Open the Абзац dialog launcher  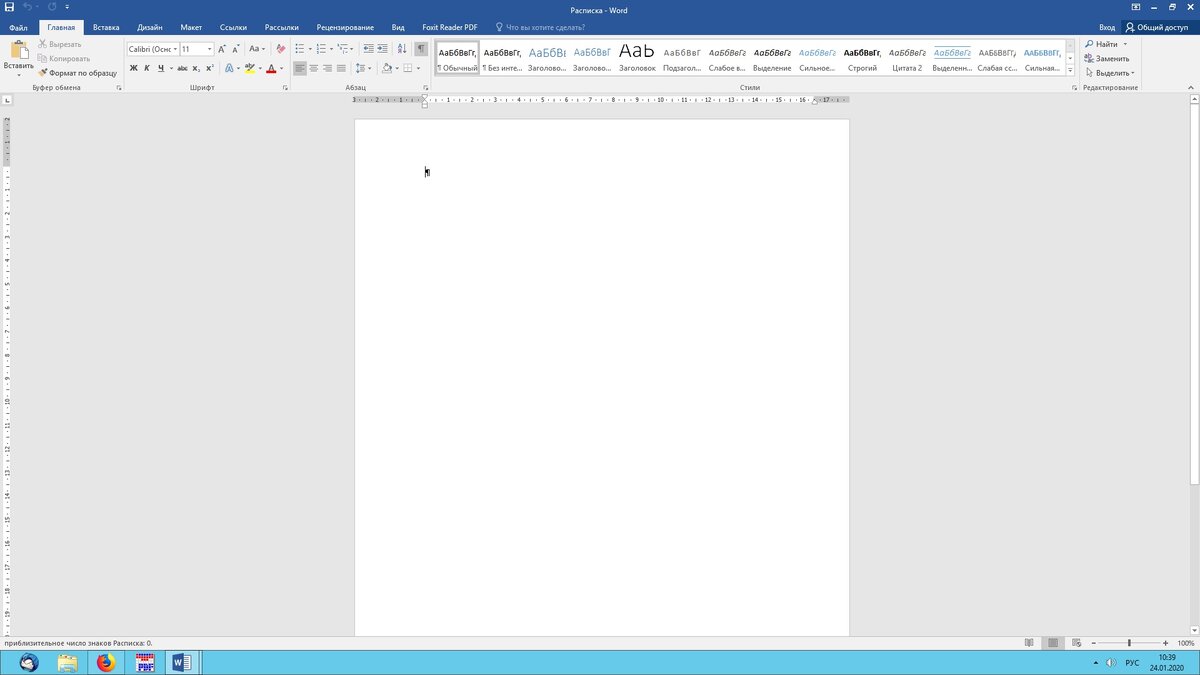(x=426, y=88)
